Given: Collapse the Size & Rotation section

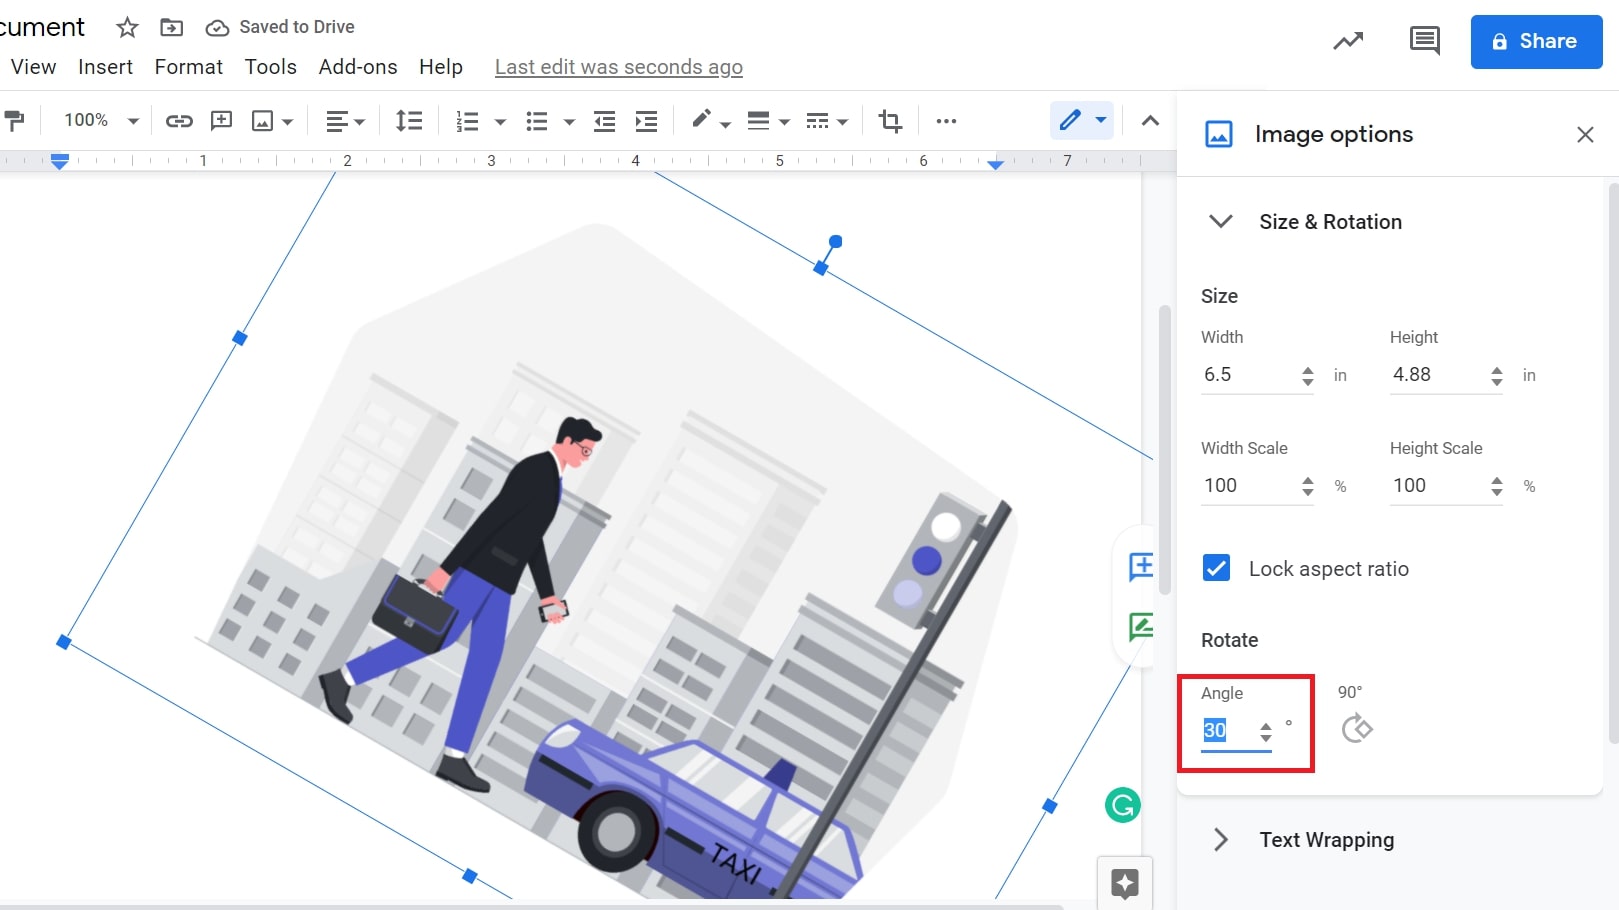Looking at the screenshot, I should tap(1220, 221).
